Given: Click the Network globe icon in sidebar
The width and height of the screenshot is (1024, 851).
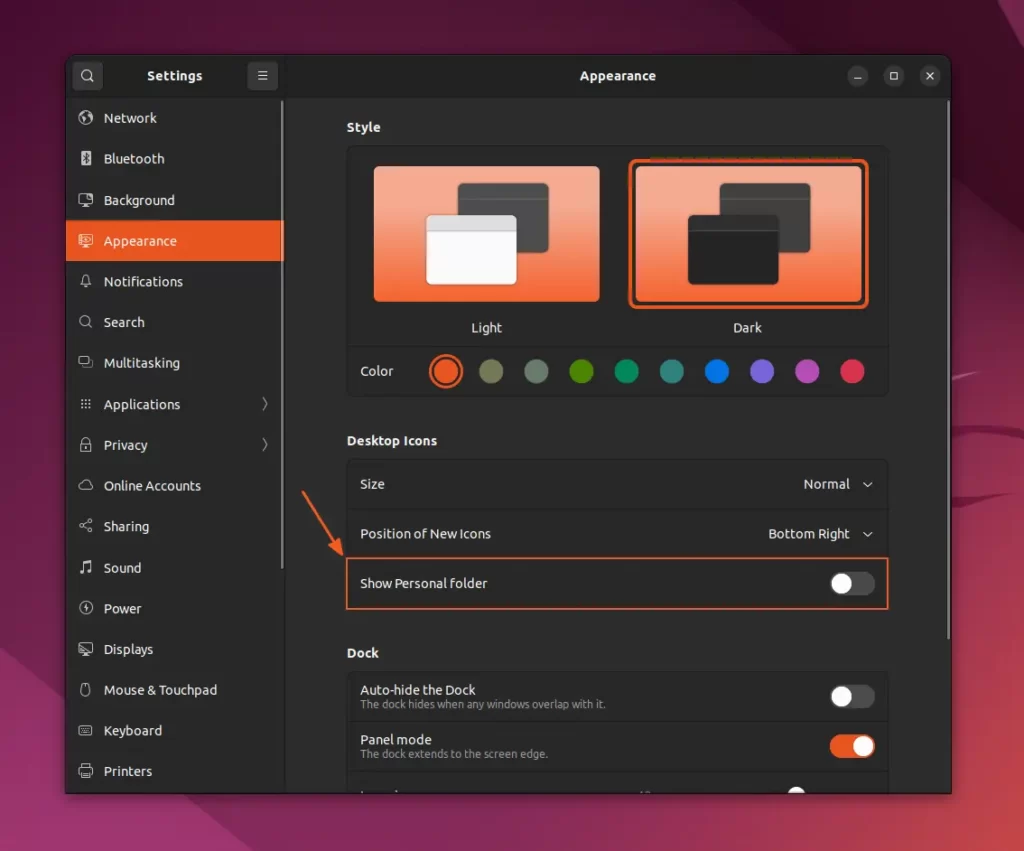Looking at the screenshot, I should (x=86, y=118).
